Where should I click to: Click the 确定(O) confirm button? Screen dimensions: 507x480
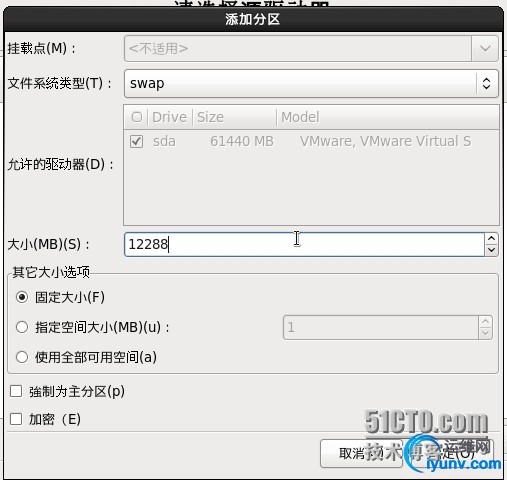click(x=451, y=453)
